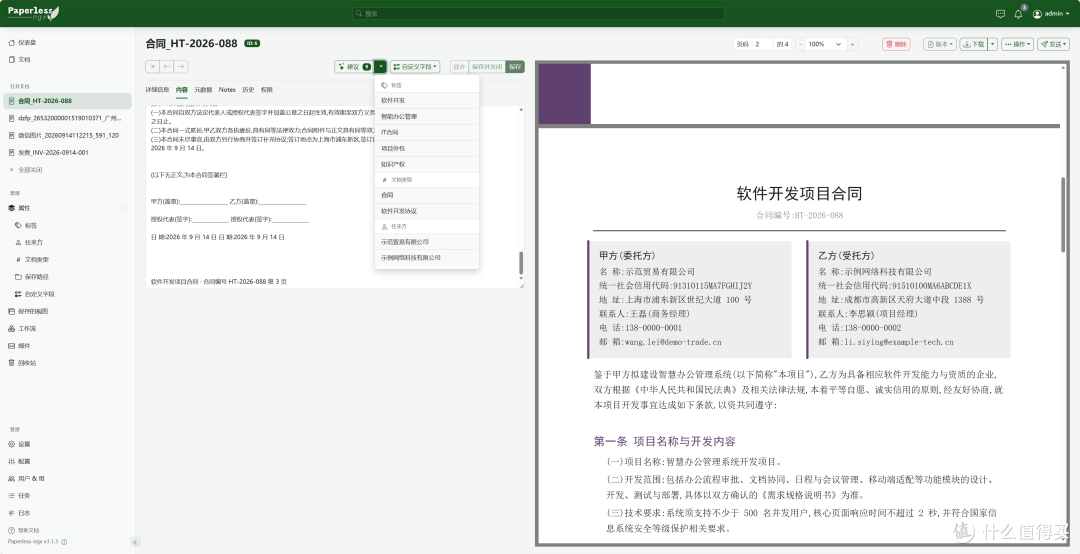Choose suggested correspondent 示范贸易有限公司

pyautogui.click(x=427, y=242)
